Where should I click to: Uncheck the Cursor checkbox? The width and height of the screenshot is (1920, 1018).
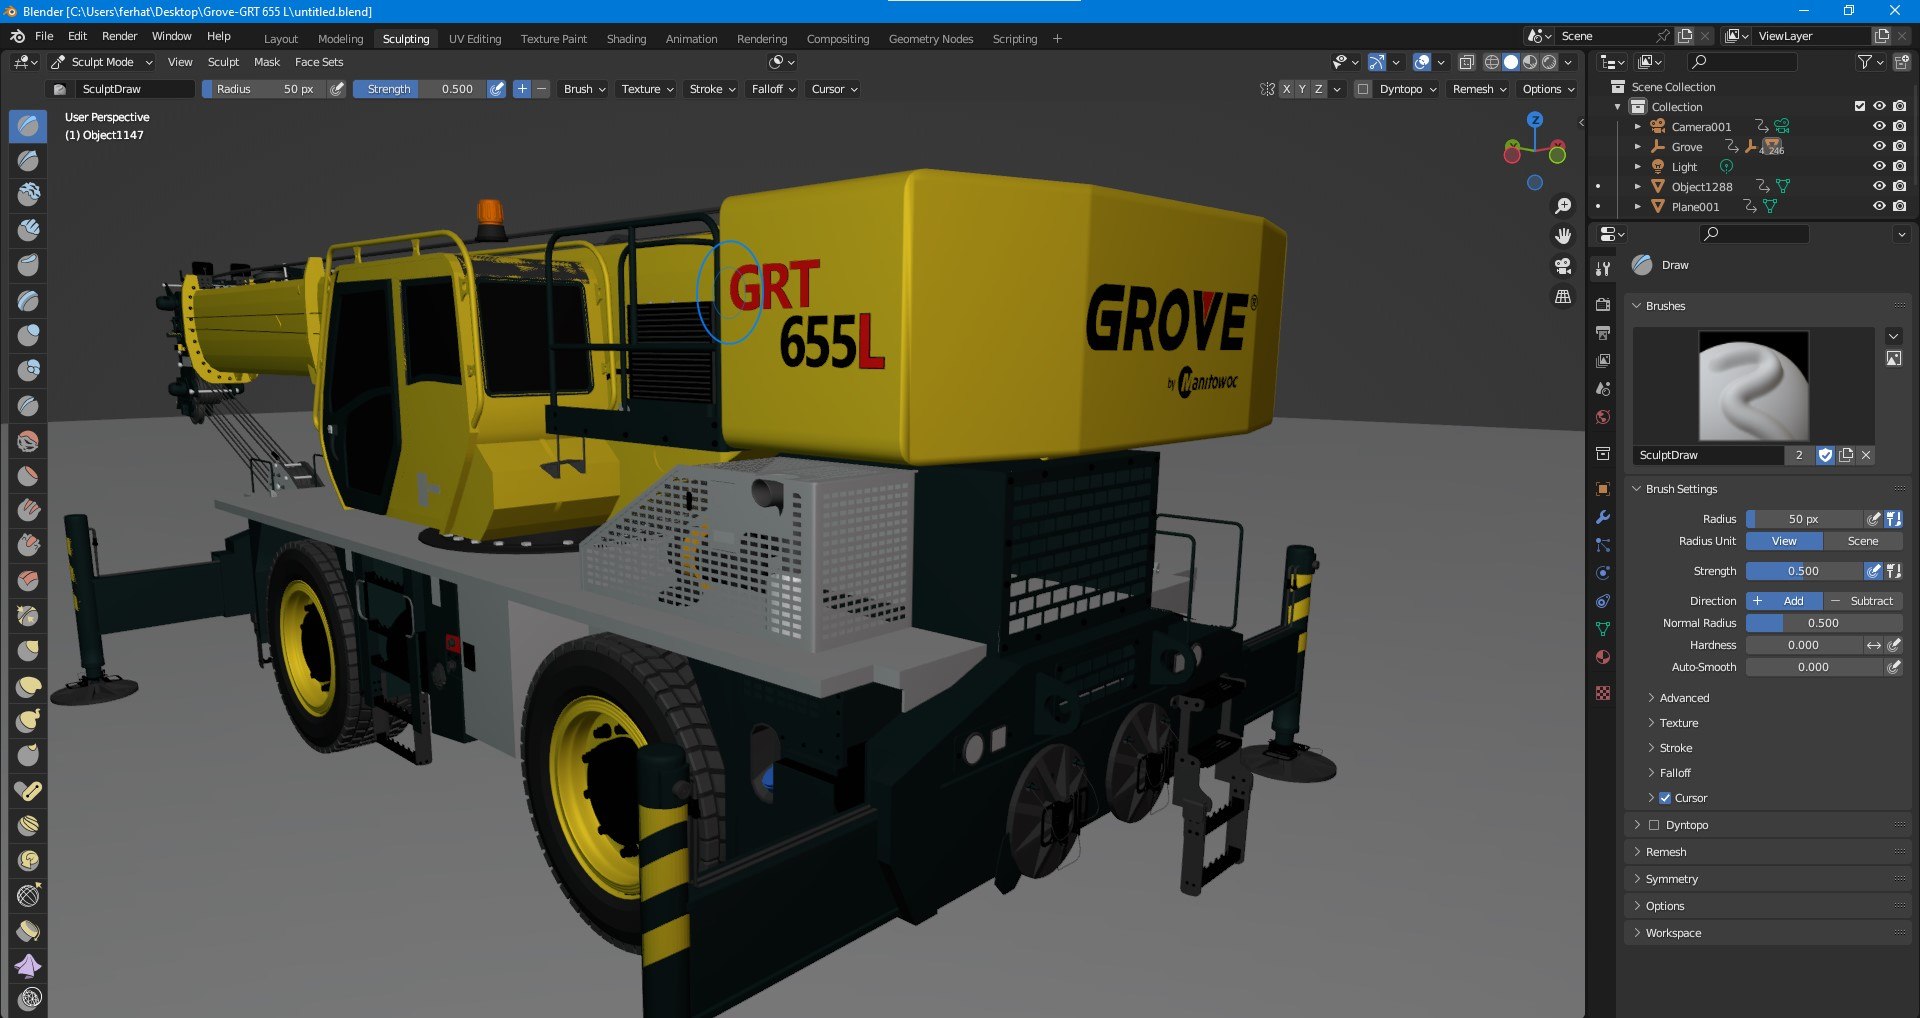point(1665,798)
